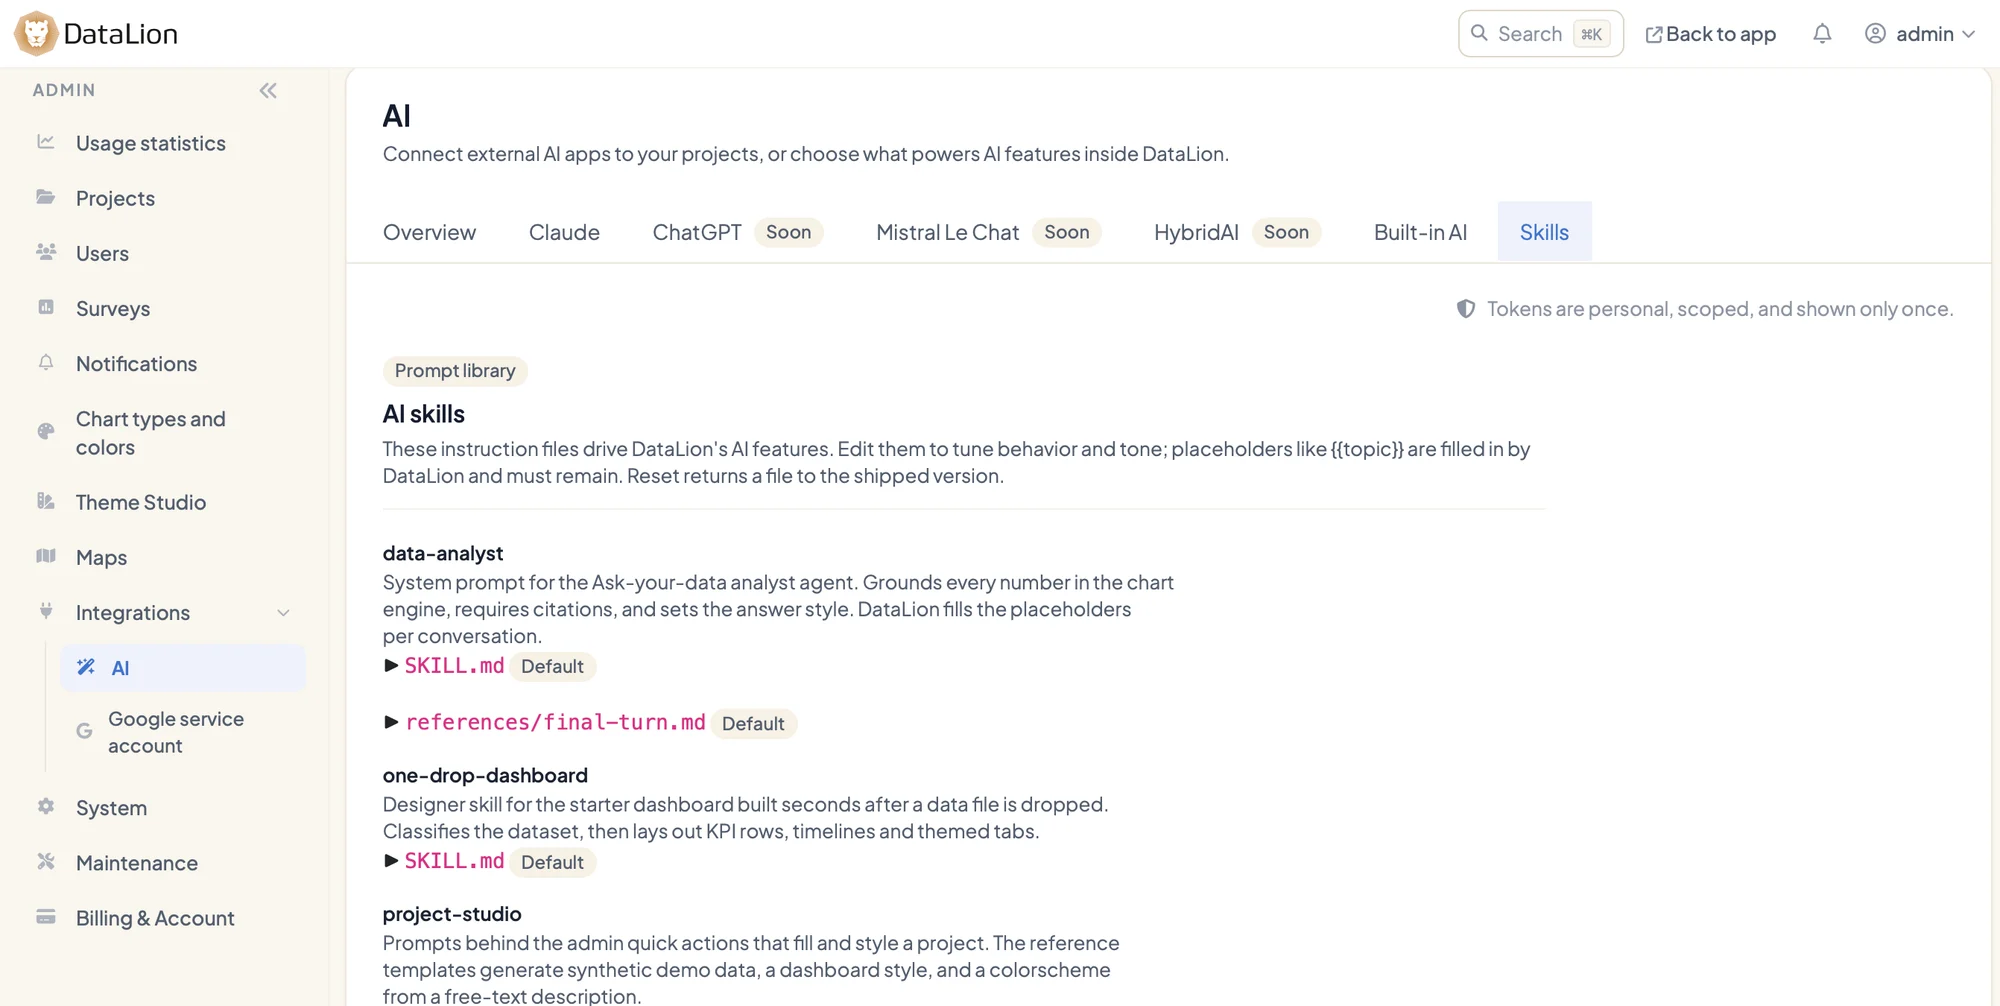
Task: Click the Prompt library badge
Action: click(455, 371)
